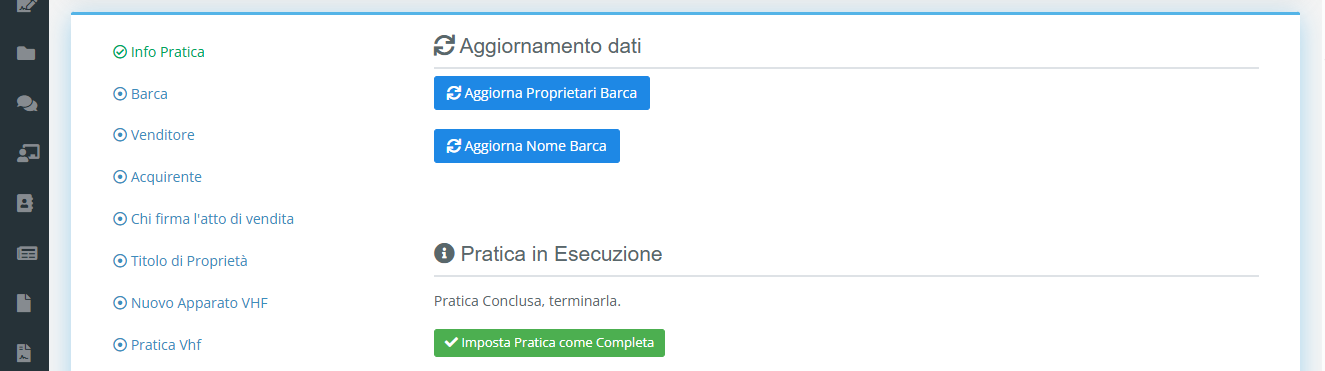Open the Pratica Vhf step

158,345
